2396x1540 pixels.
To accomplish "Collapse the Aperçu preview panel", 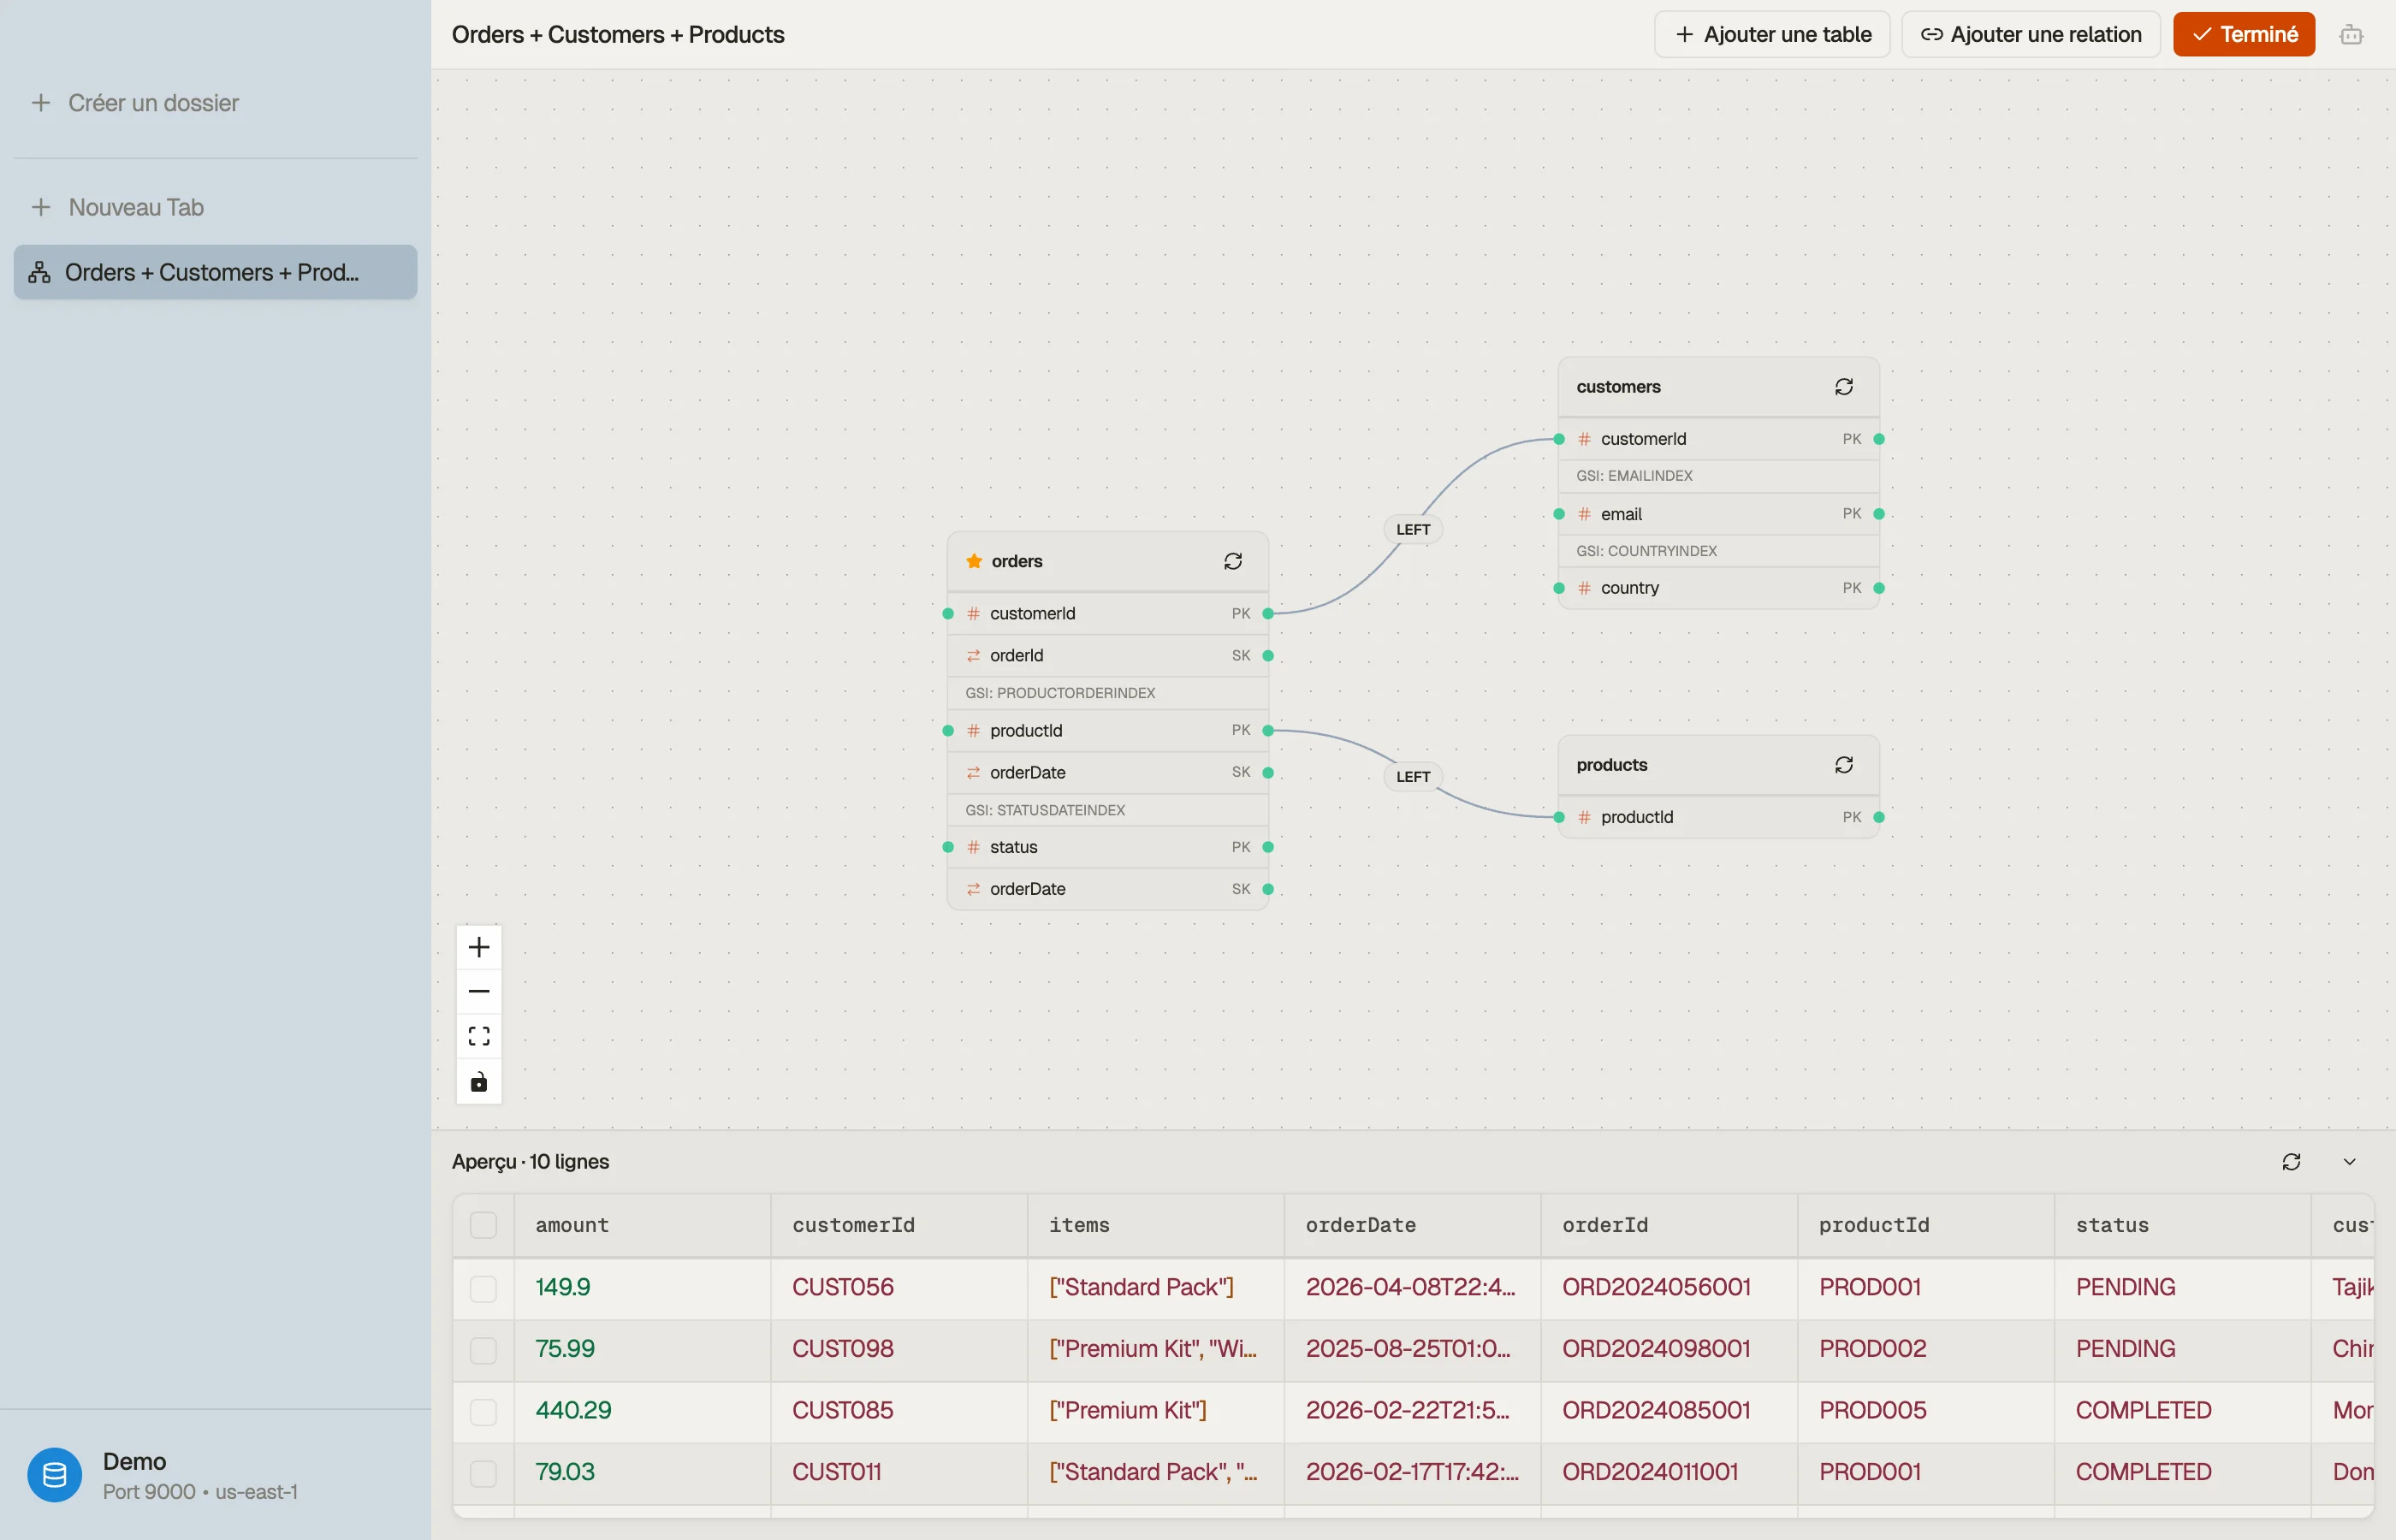I will pos(2349,1161).
